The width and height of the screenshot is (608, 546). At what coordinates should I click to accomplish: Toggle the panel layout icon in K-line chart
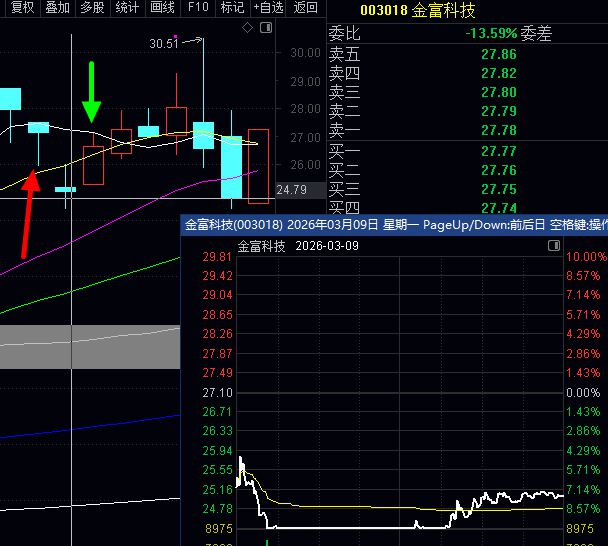[266, 28]
